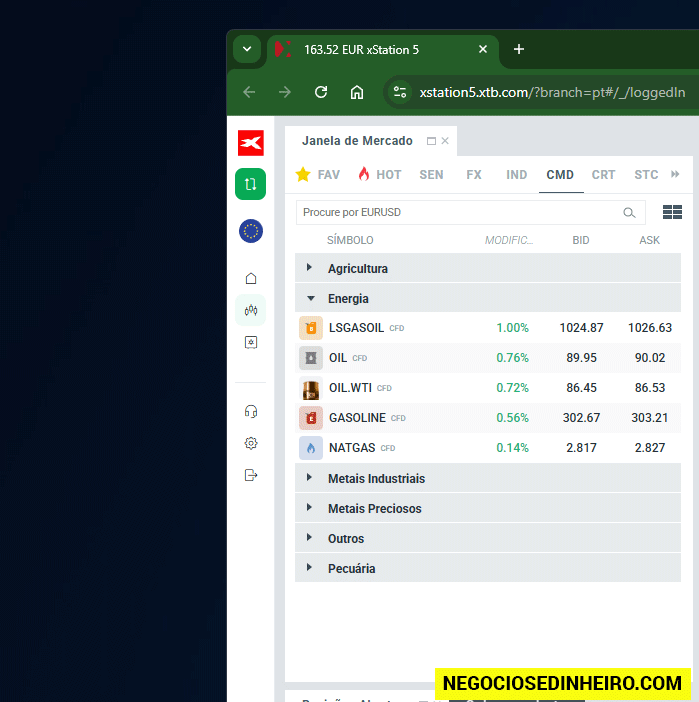Open the settings gear icon
Viewport: 699px width, 702px height.
click(x=251, y=443)
